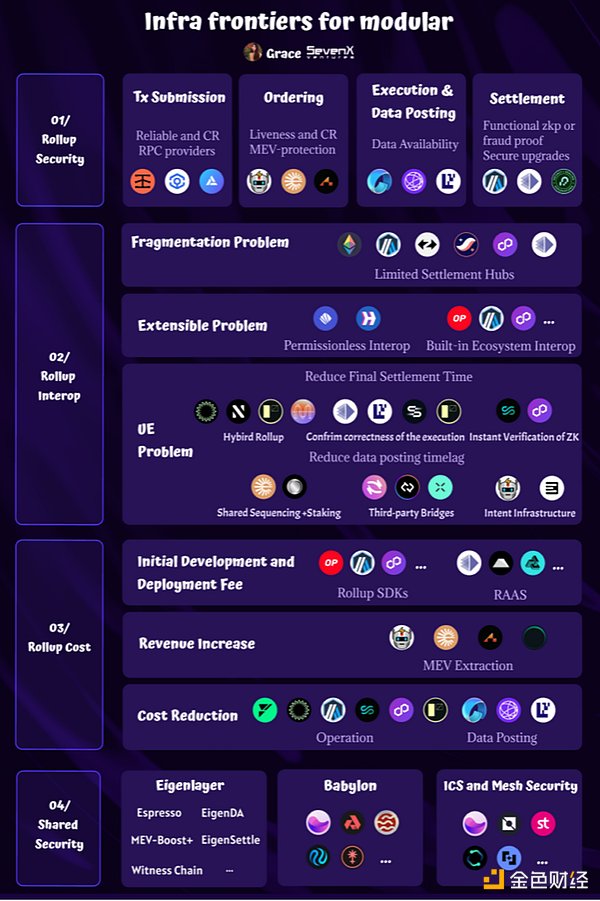Open the blue H icon above Permissionless Interop

point(368,318)
